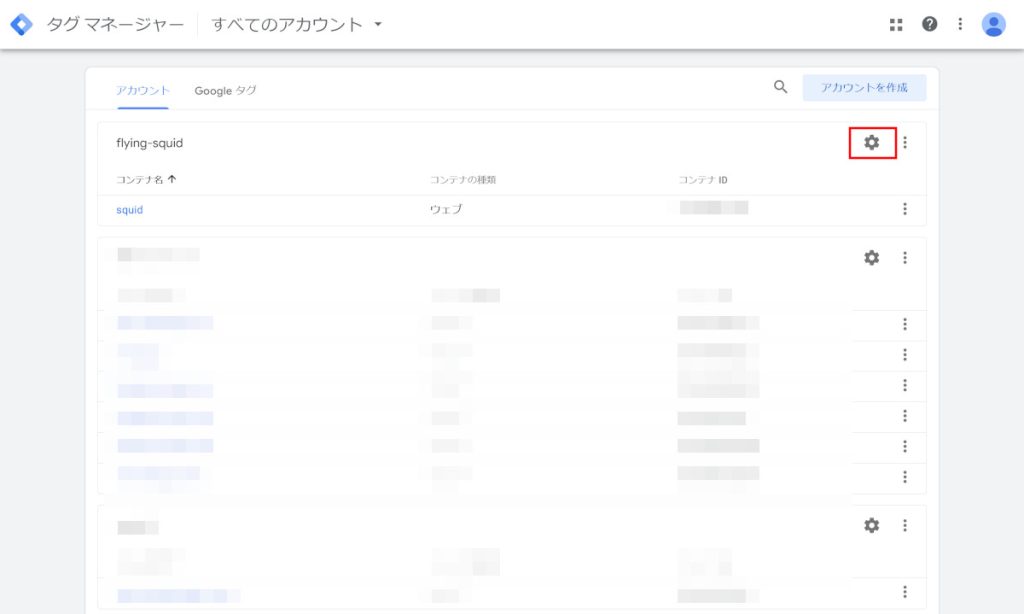This screenshot has height=614, width=1024.
Task: Click the user profile avatar
Action: click(x=993, y=24)
